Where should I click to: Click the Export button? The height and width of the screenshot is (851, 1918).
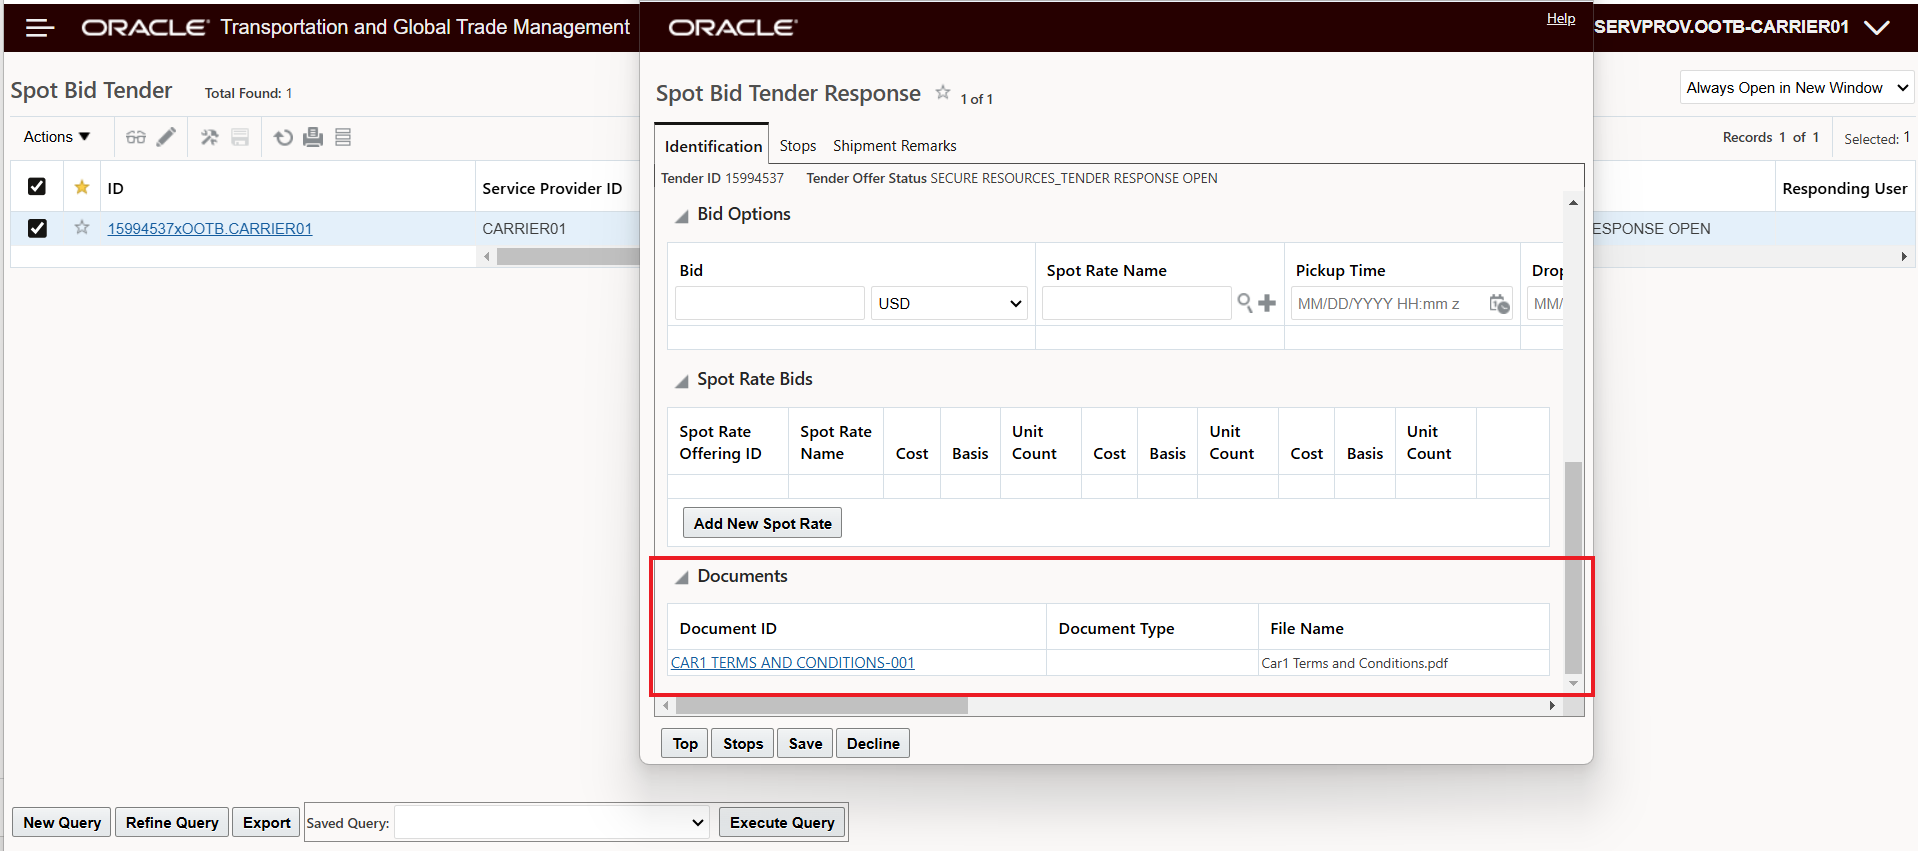(266, 822)
